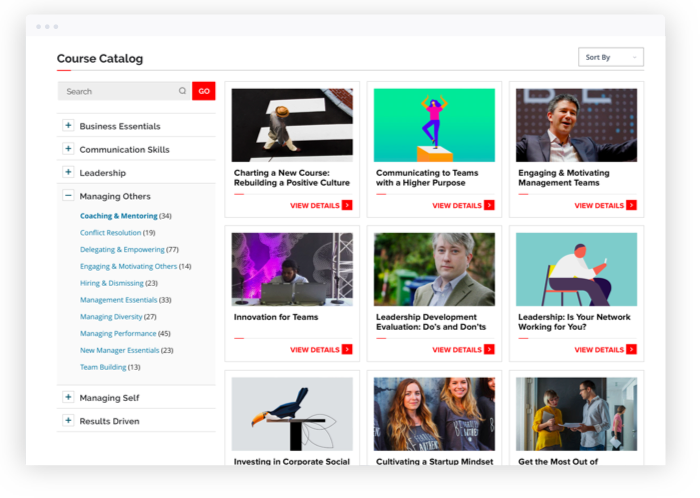Viewport: 700px width, 498px height.
Task: Click the red arrow icon on Engaging & Motivating Management Teams
Action: 631,205
